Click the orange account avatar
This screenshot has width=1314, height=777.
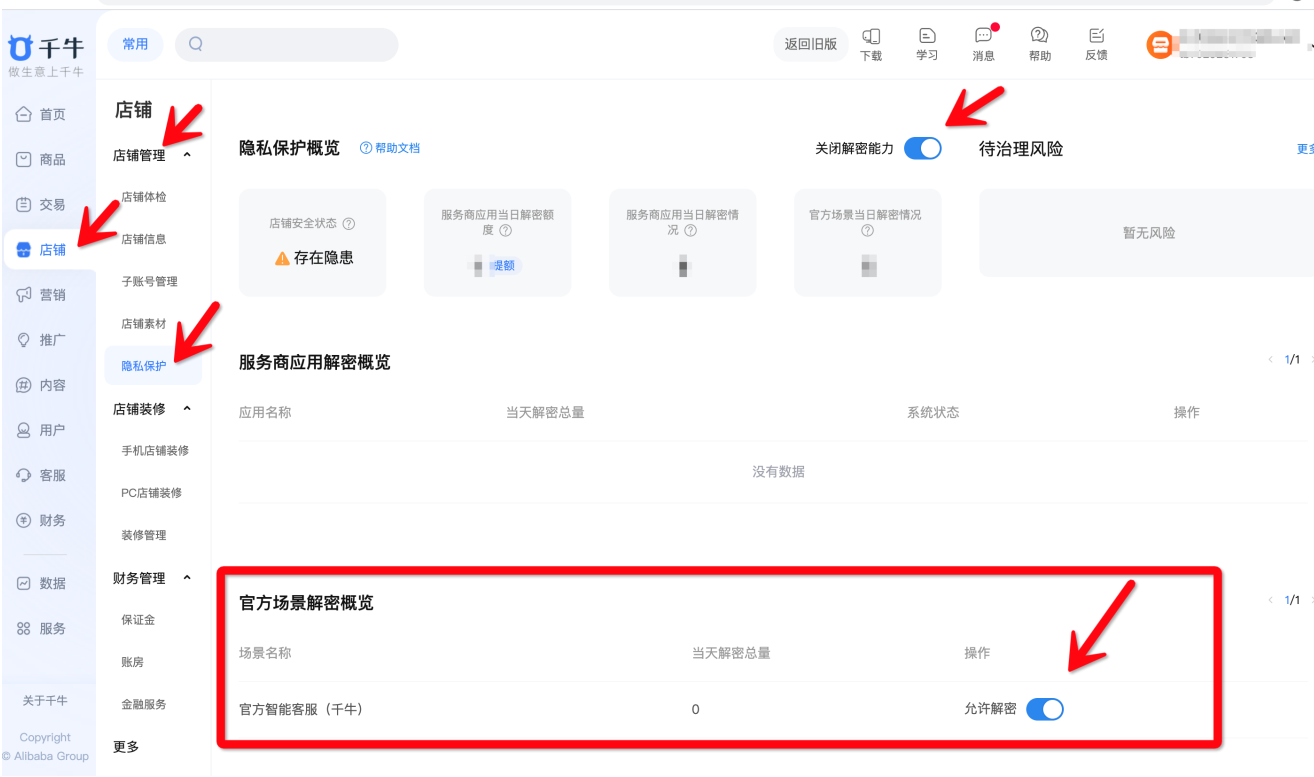pos(1160,45)
